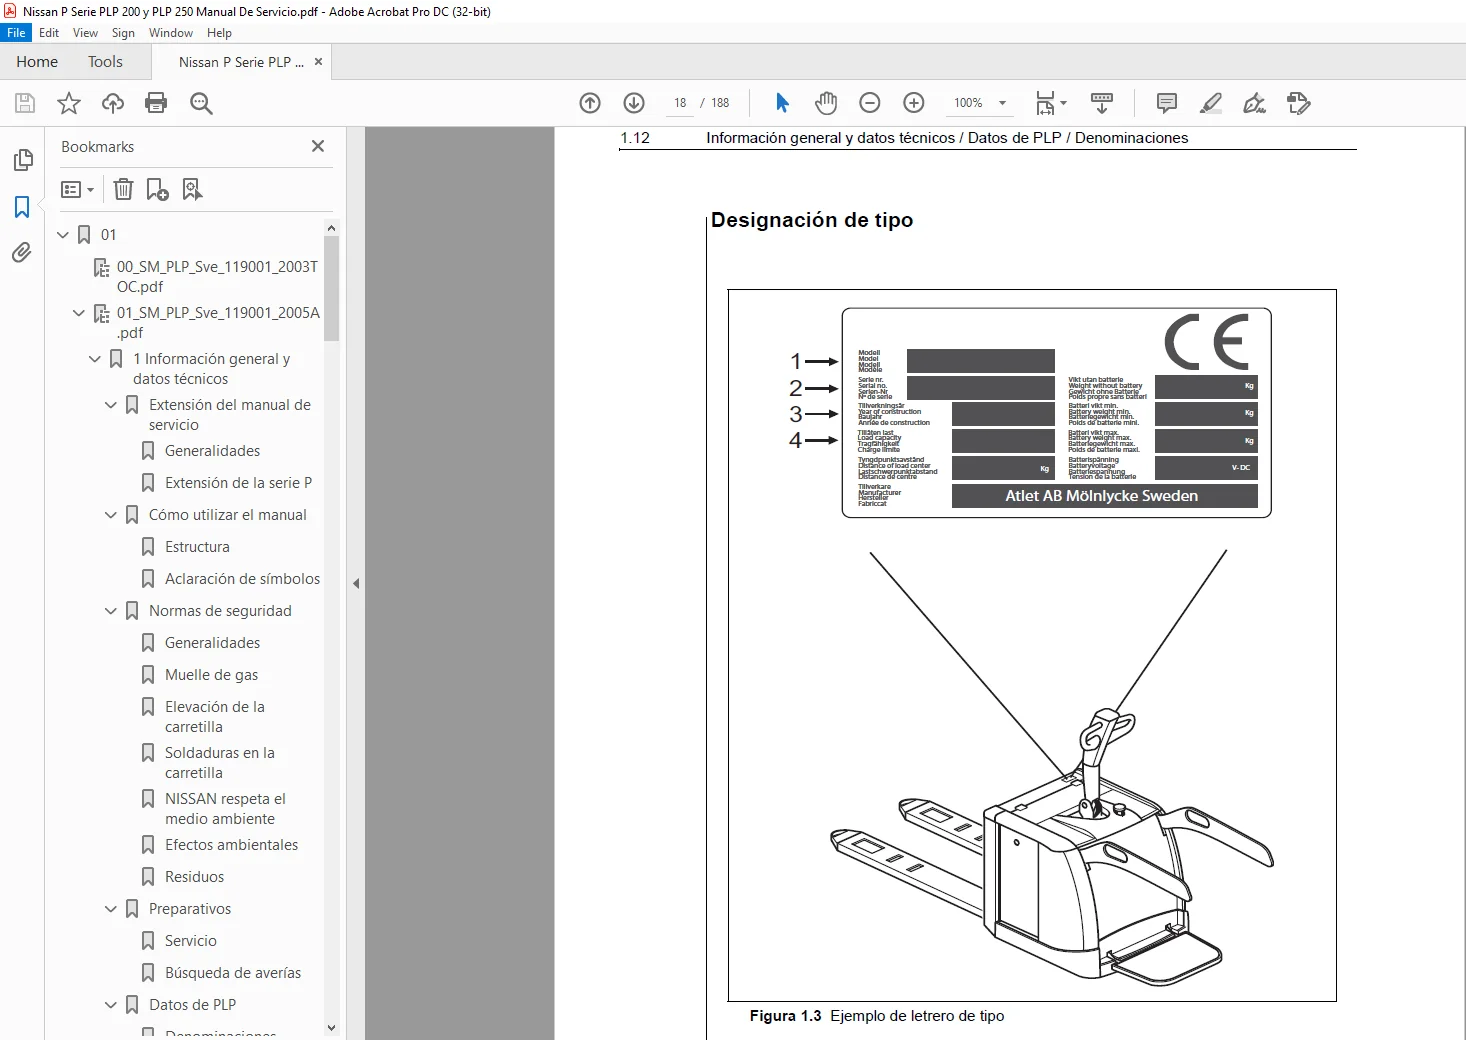
Task: Click the page number field showing 18
Action: [x=680, y=103]
